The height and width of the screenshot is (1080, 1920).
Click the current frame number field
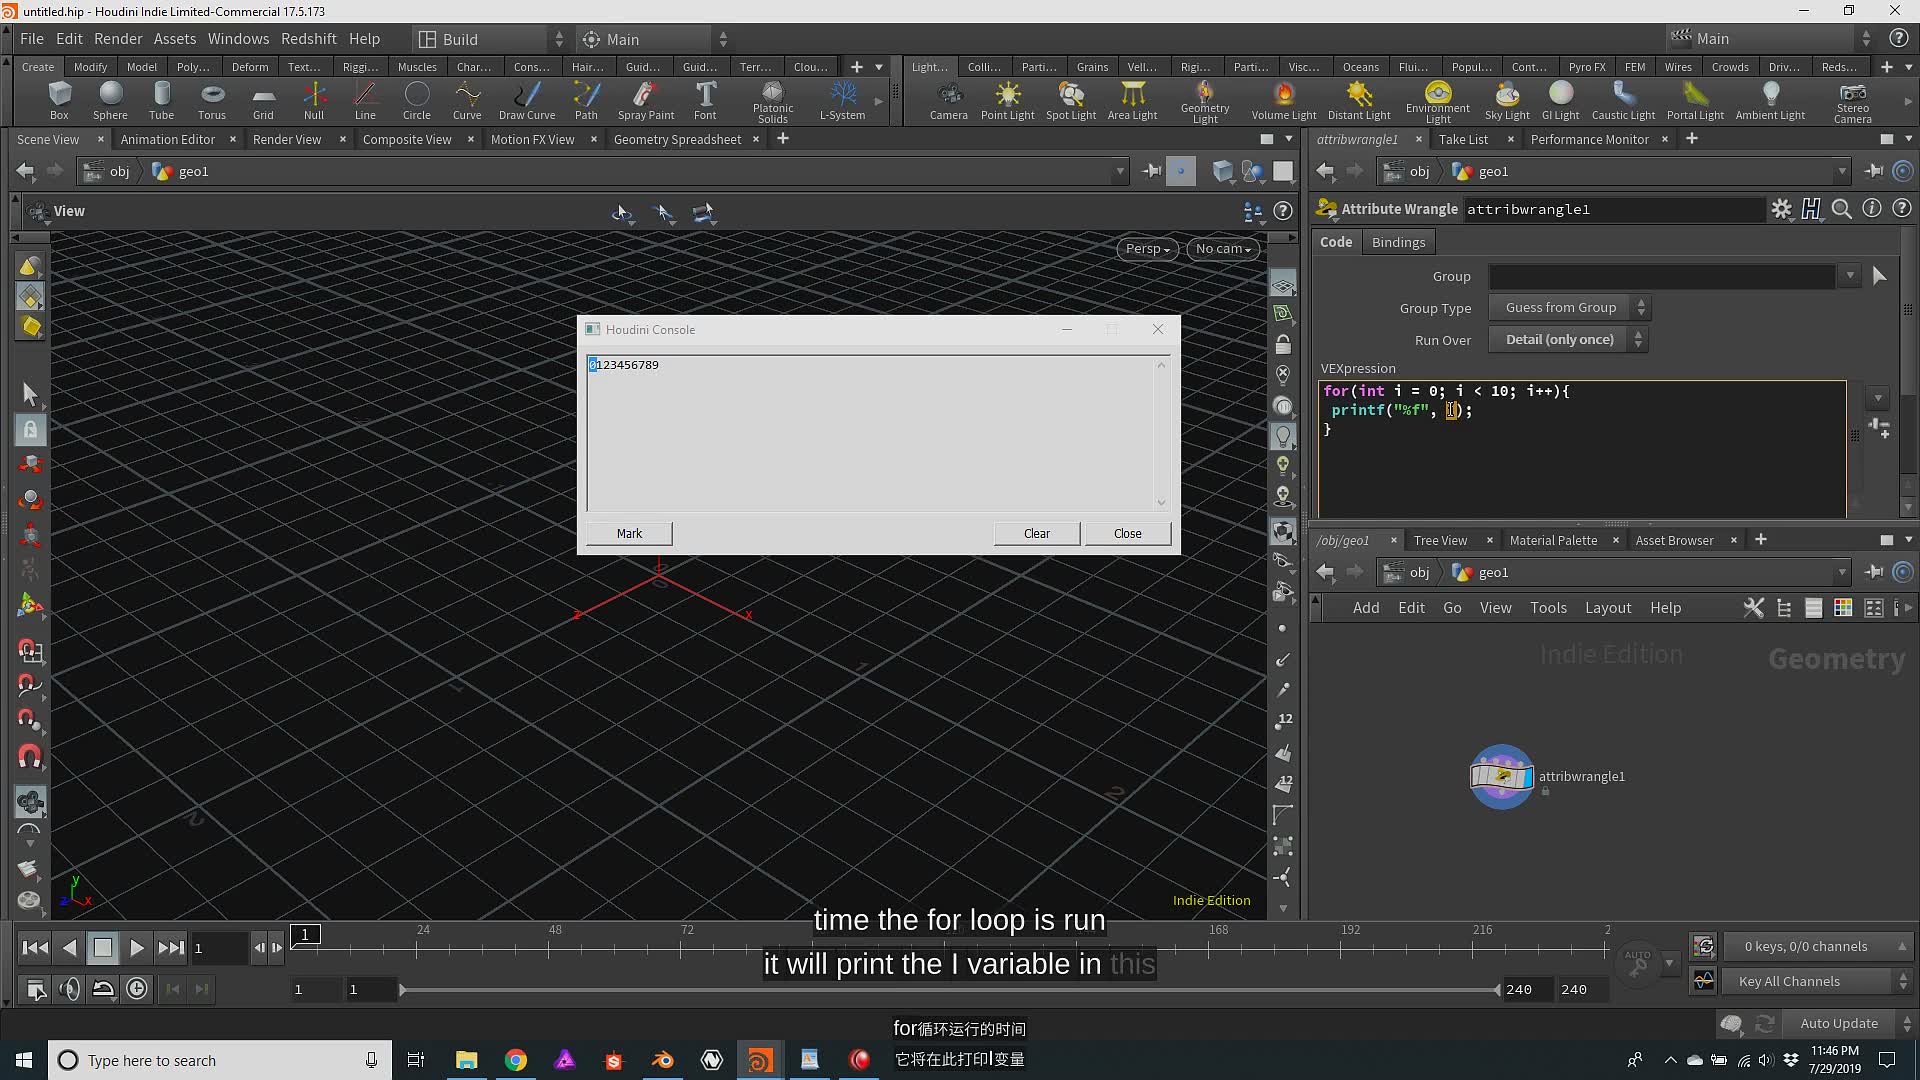pos(219,948)
